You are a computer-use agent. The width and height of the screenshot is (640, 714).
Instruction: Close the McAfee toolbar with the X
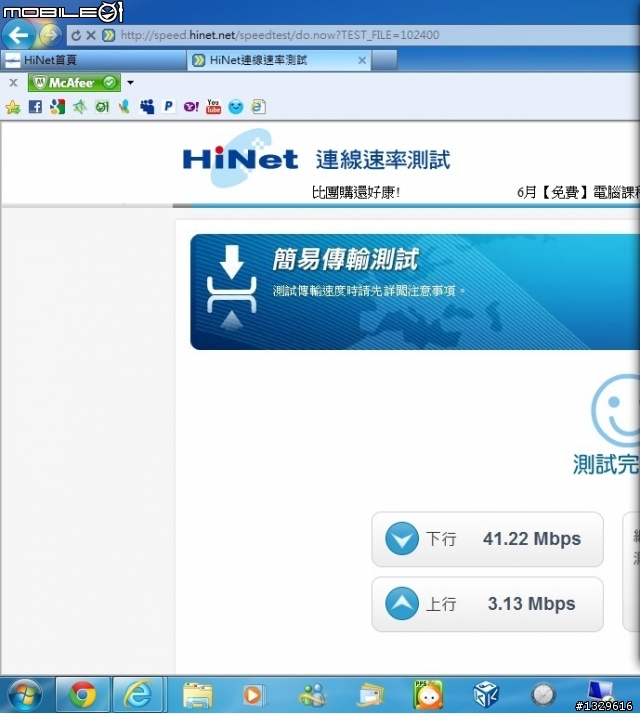(x=14, y=82)
